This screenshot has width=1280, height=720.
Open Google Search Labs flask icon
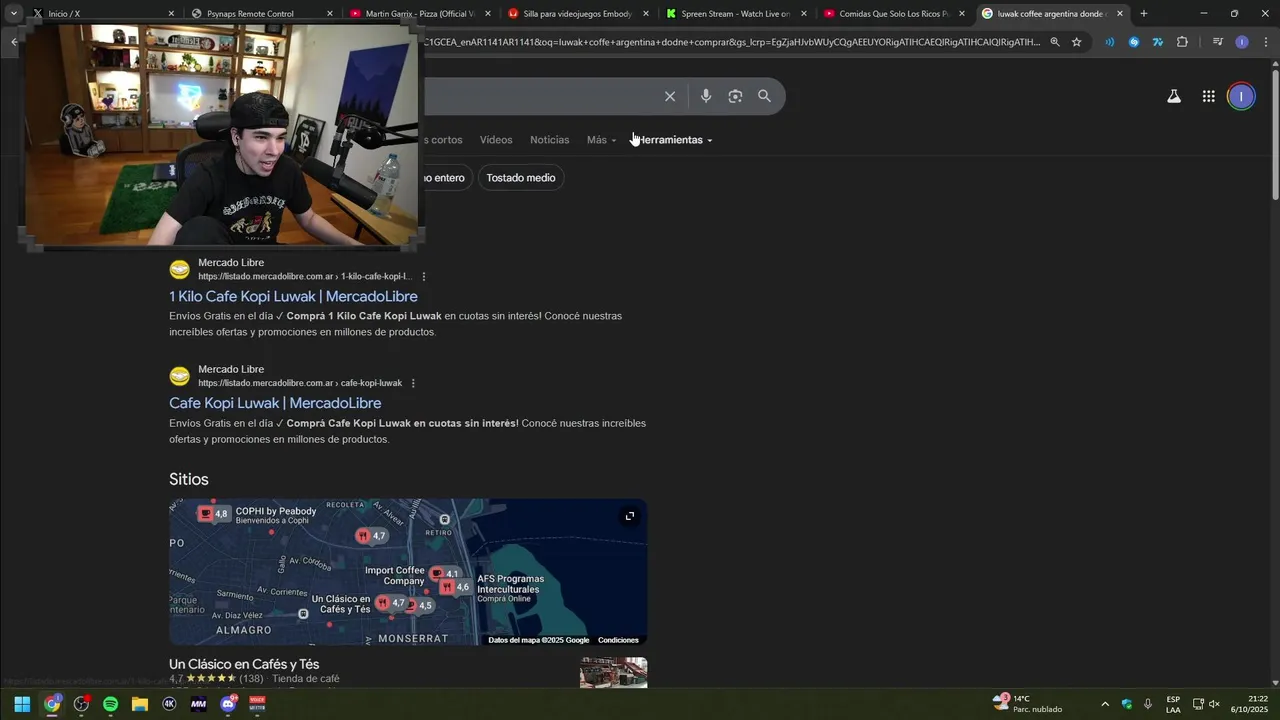click(x=1174, y=96)
